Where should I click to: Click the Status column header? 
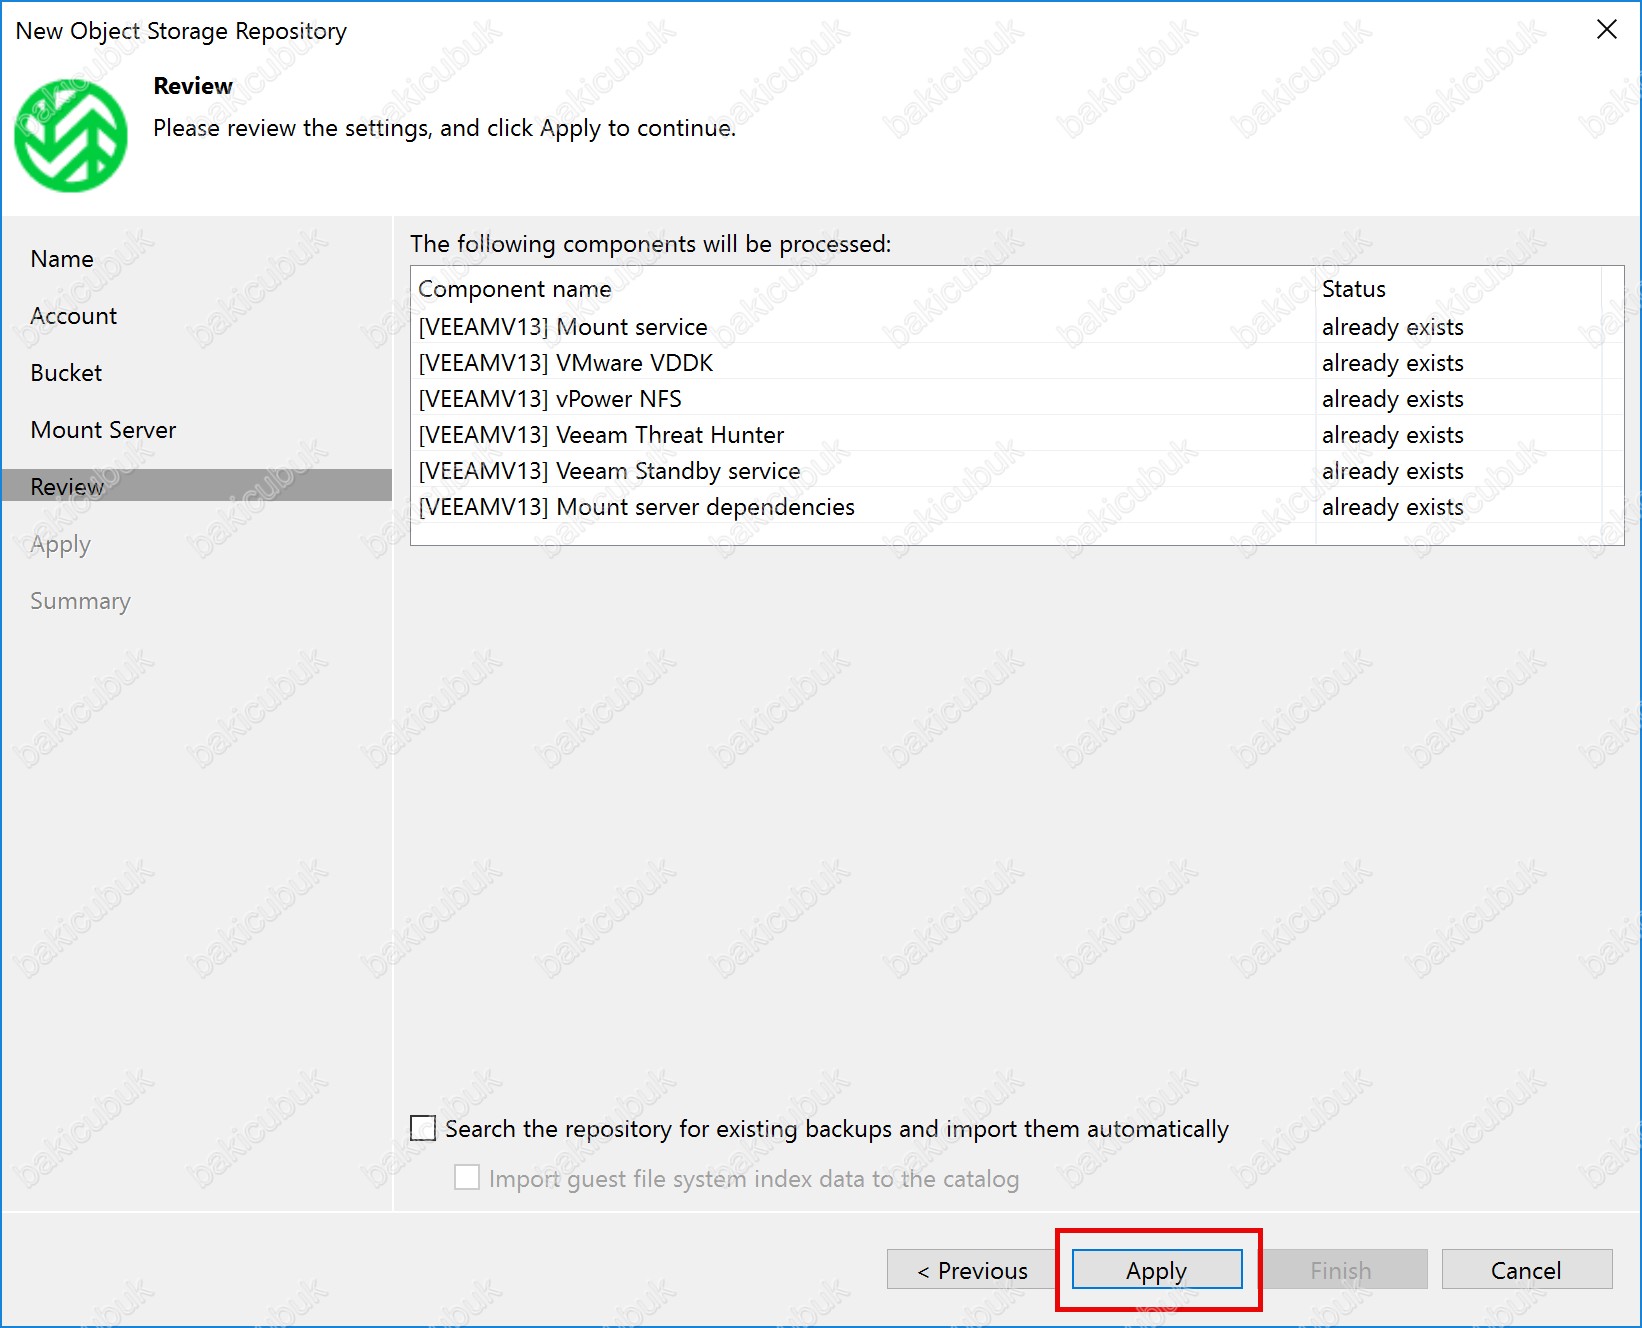[x=1353, y=289]
